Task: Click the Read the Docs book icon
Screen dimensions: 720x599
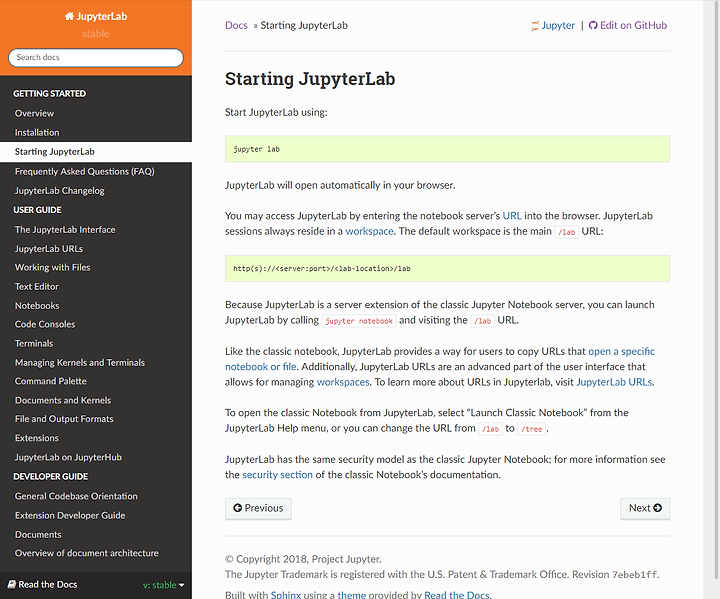Action: pyautogui.click(x=12, y=584)
